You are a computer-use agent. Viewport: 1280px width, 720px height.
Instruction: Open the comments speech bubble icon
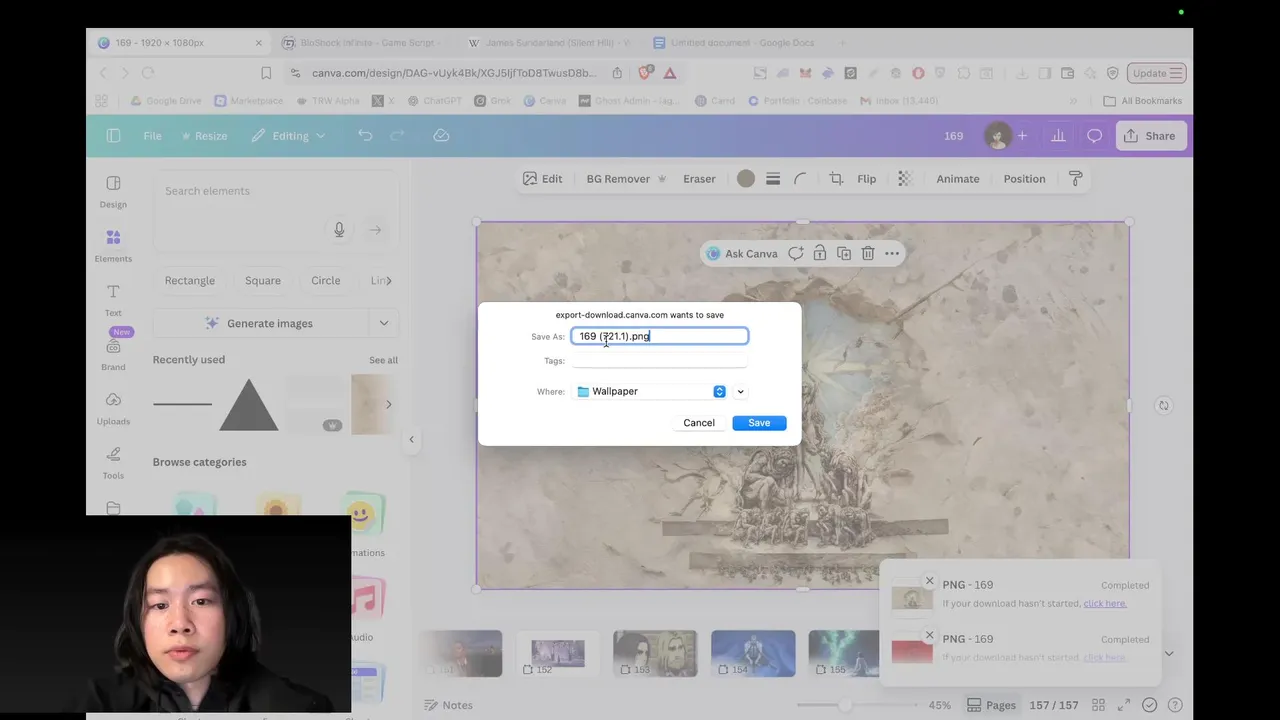(x=1095, y=136)
